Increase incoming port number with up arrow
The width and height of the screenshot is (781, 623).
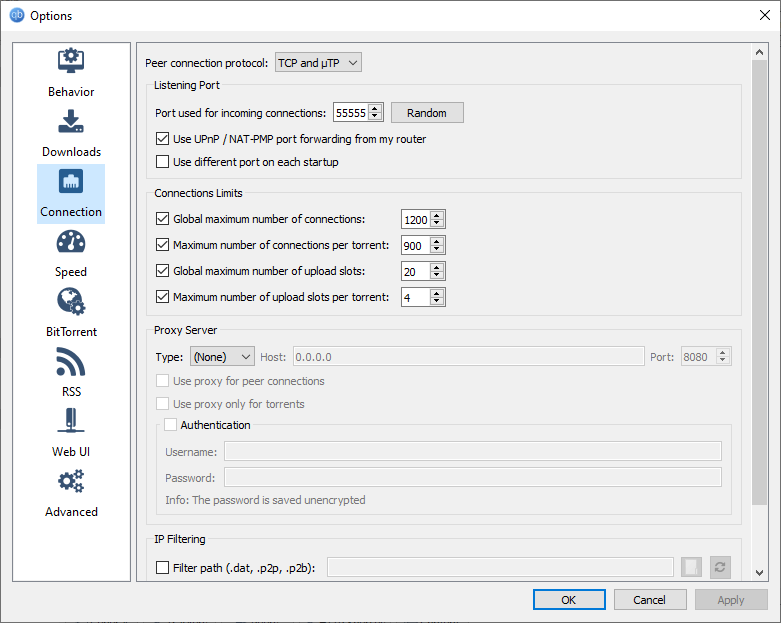[x=375, y=109]
